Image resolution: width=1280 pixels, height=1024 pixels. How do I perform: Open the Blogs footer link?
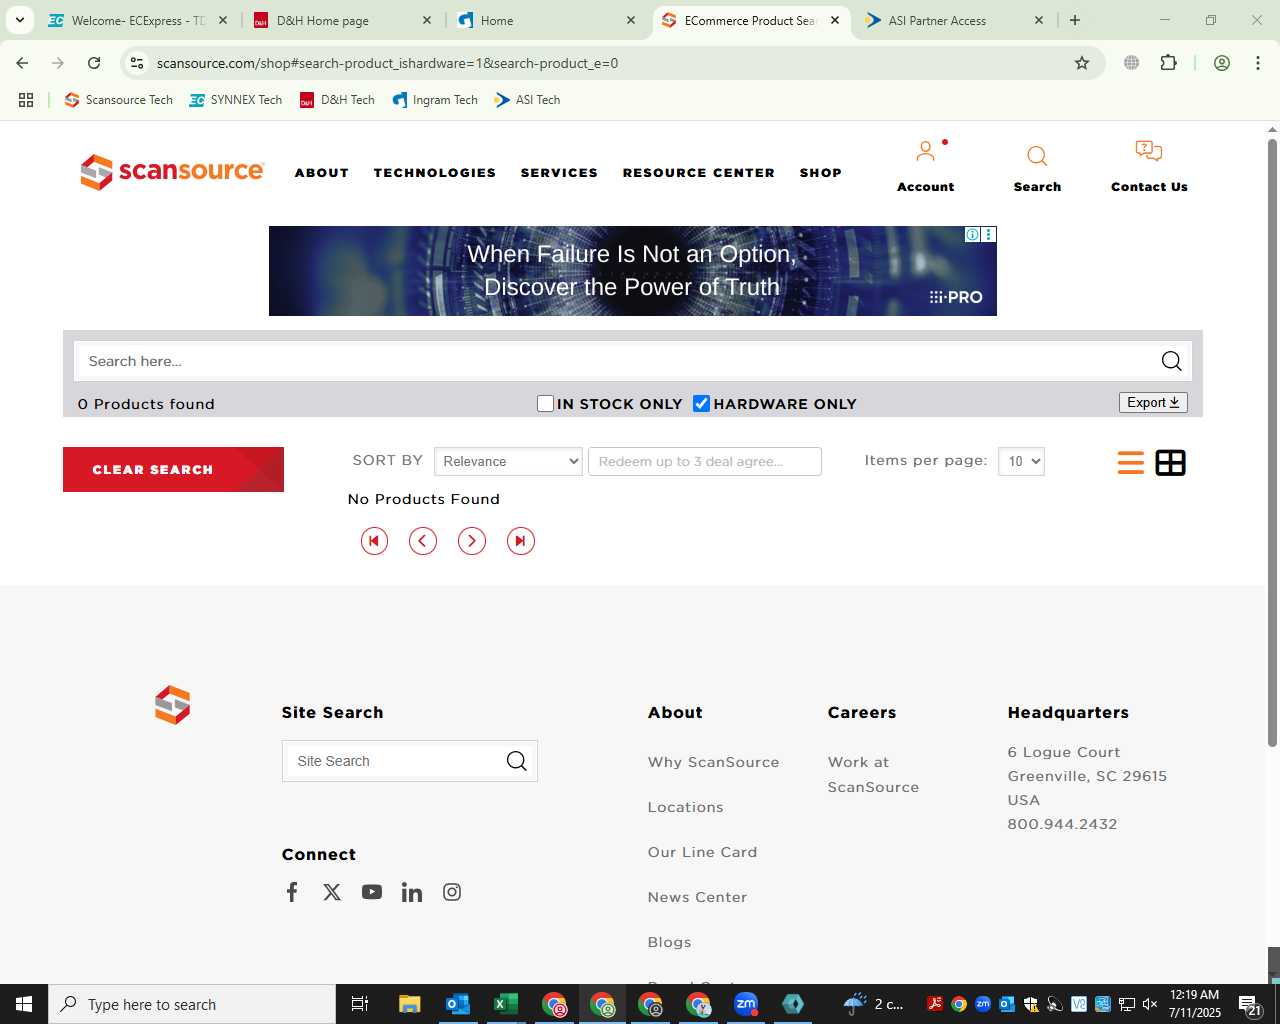(x=669, y=942)
